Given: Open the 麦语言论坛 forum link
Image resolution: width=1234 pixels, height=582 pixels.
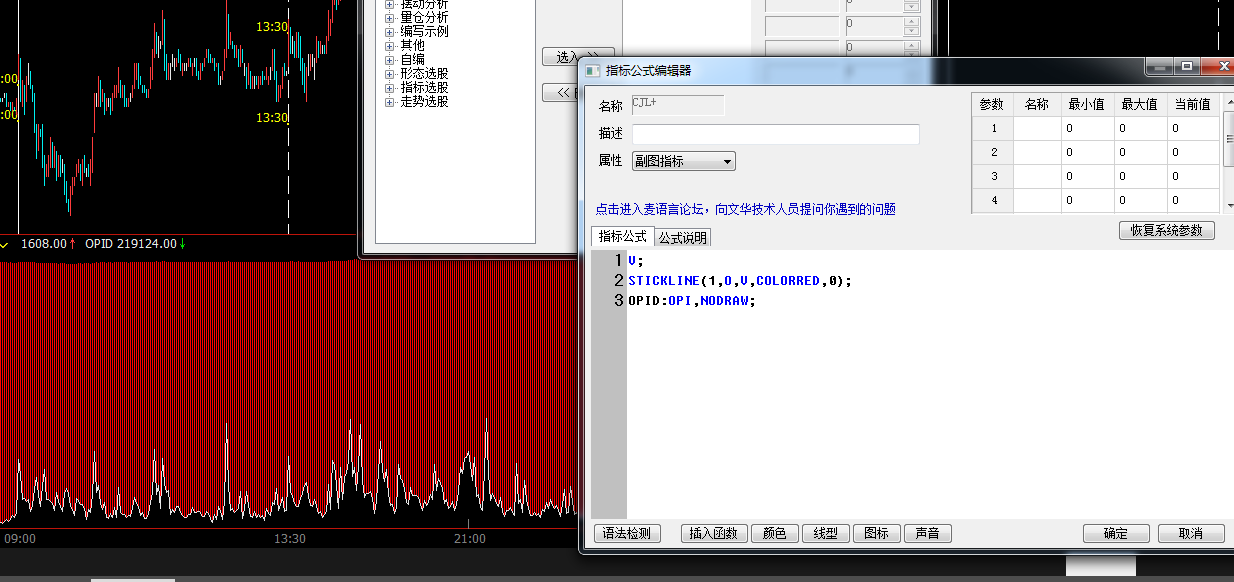Looking at the screenshot, I should (745, 210).
